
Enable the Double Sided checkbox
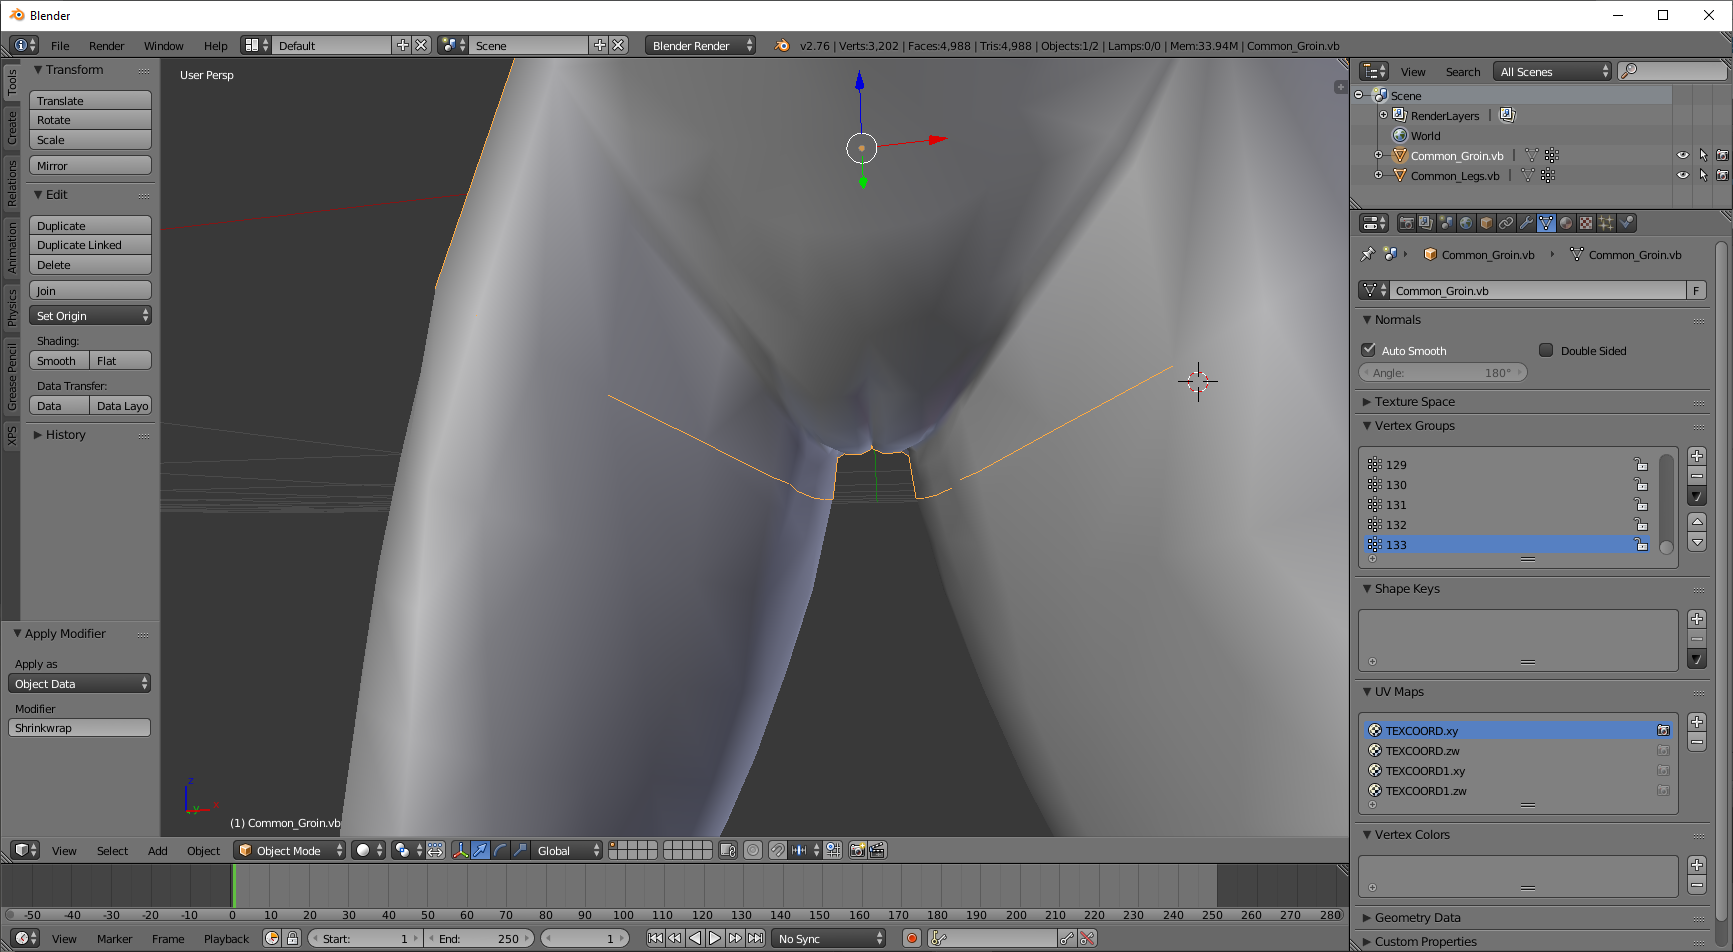point(1546,350)
